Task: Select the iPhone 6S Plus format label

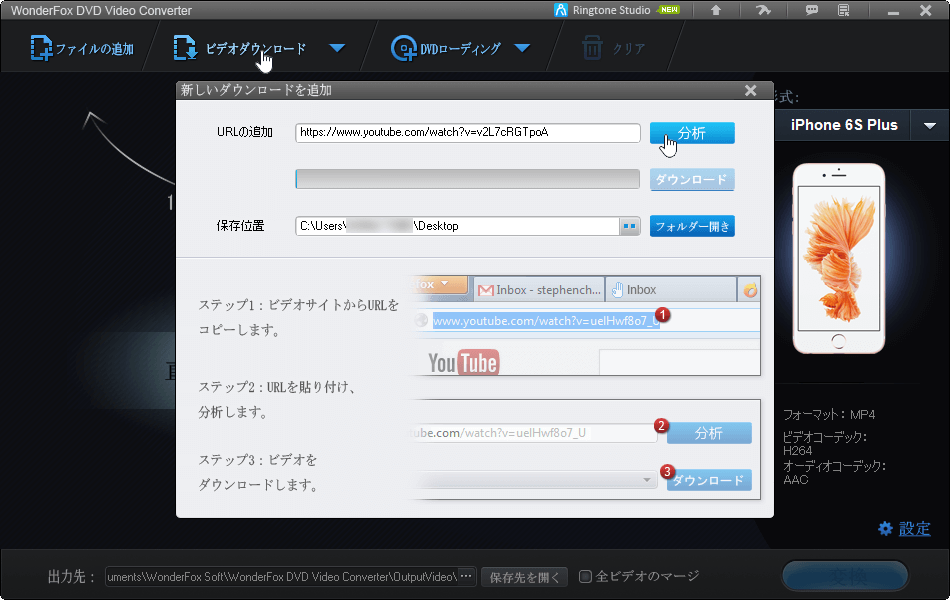Action: [x=843, y=125]
